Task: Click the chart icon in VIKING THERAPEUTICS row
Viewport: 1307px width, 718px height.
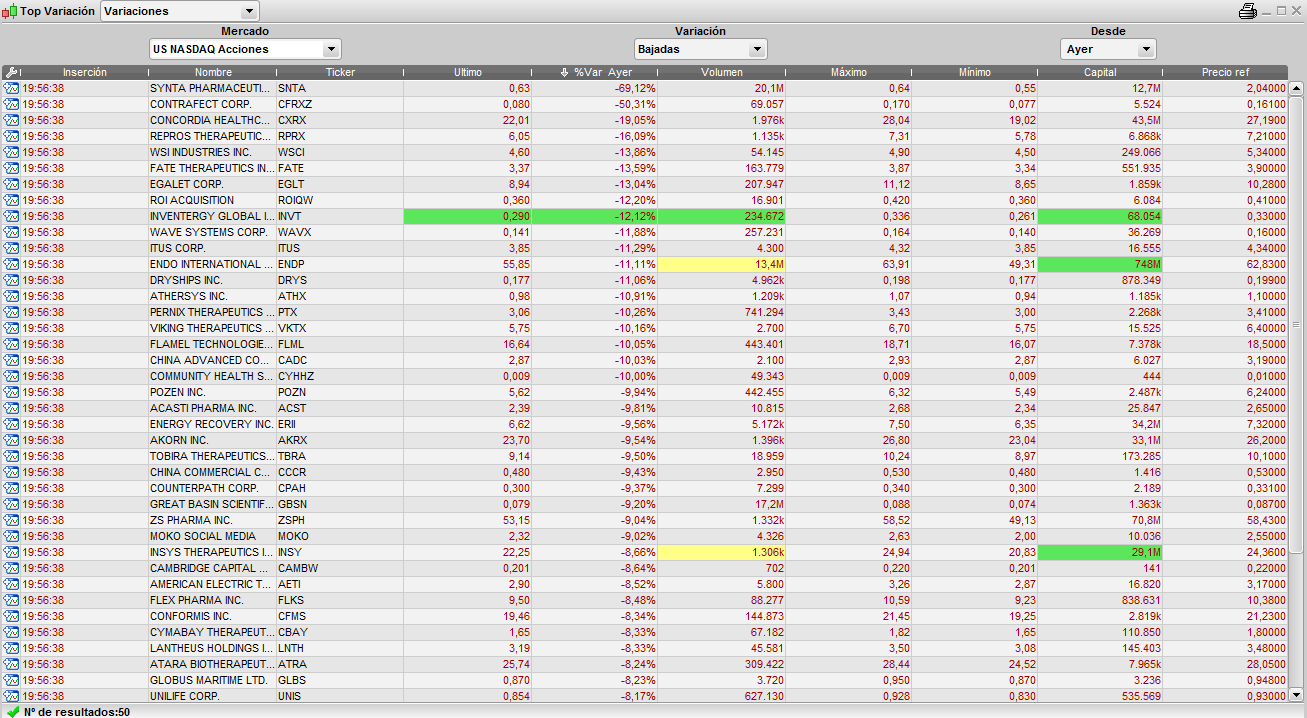Action: [12, 328]
